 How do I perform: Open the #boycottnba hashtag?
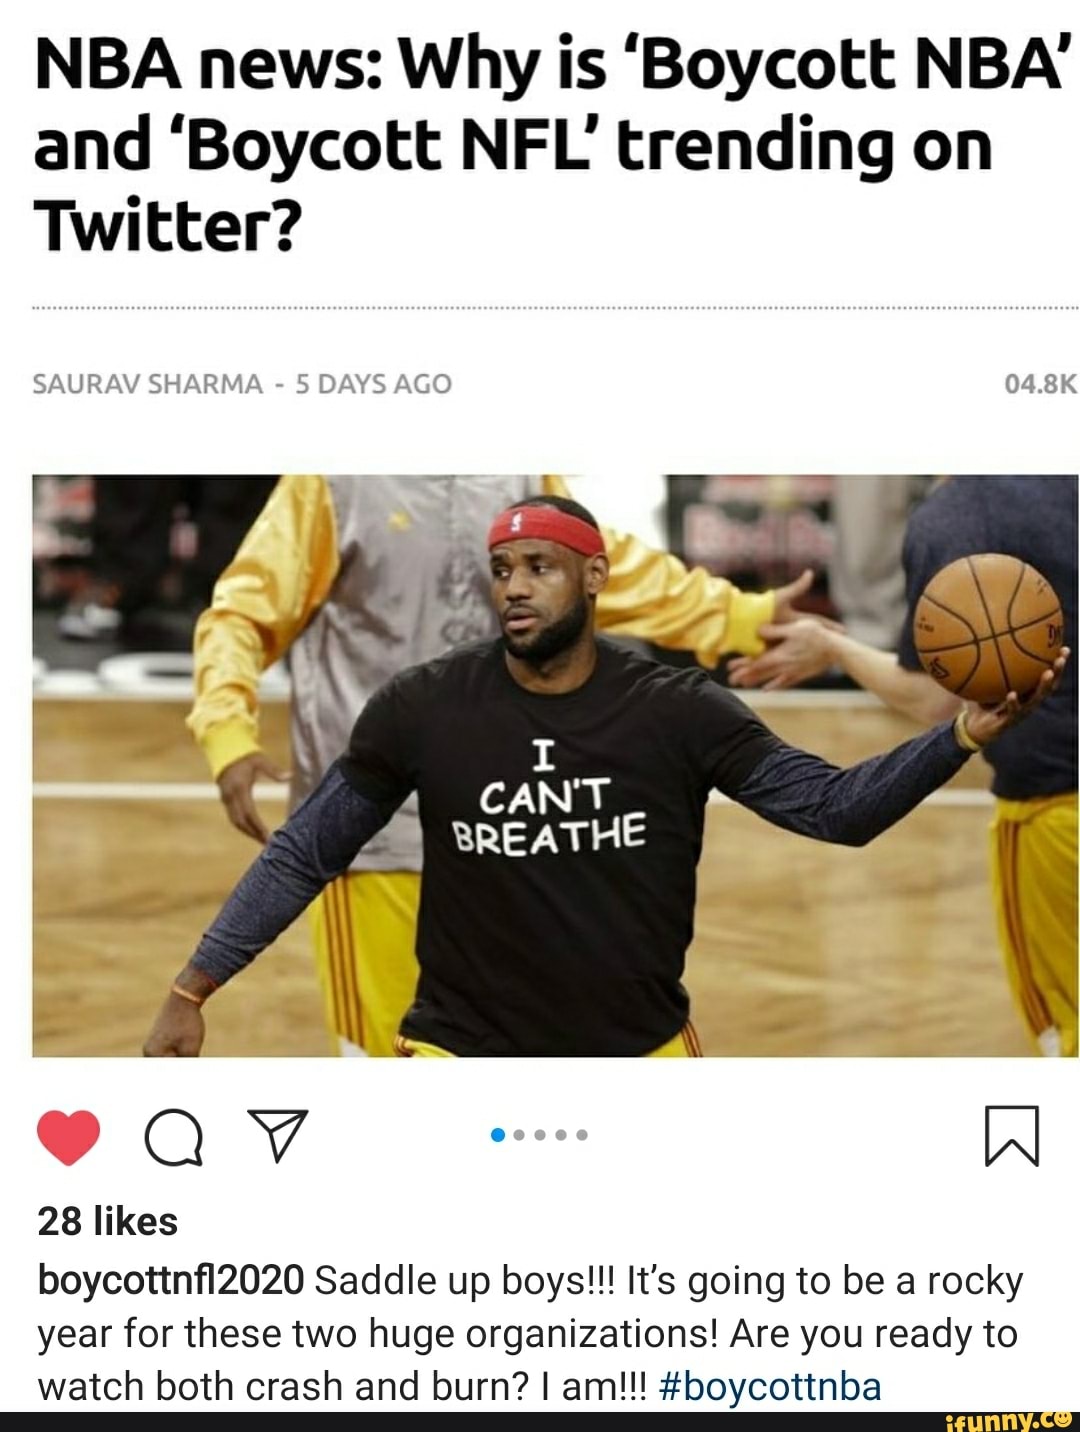click(x=771, y=1386)
